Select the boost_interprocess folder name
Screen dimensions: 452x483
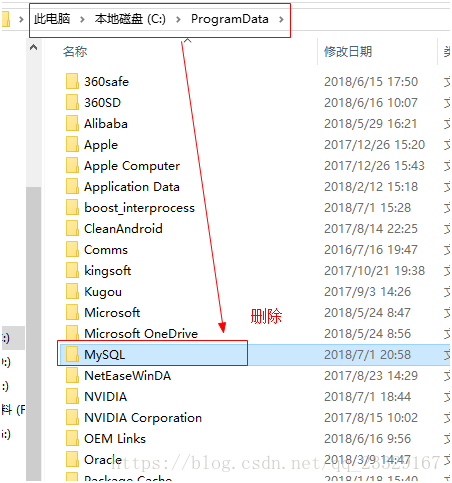tap(139, 208)
